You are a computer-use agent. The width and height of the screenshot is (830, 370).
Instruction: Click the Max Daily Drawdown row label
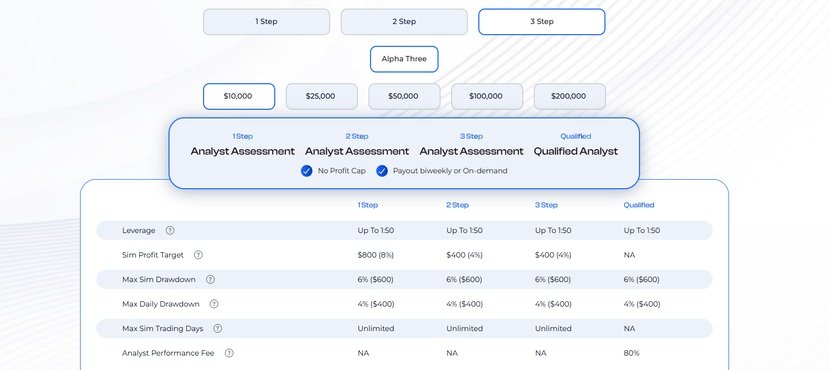(161, 304)
